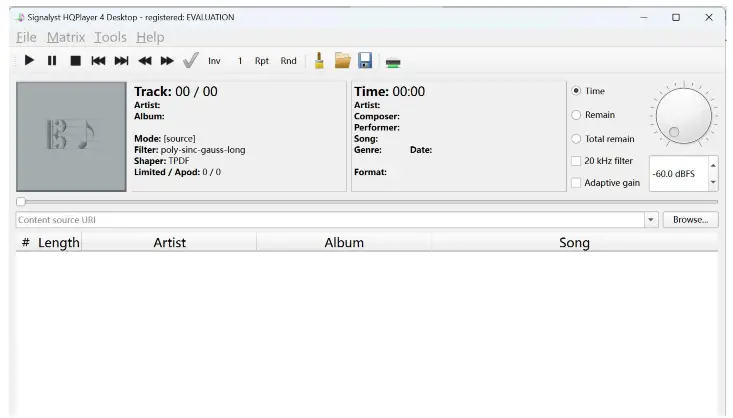Open the Matrix menu
The height and width of the screenshot is (418, 733).
66,37
